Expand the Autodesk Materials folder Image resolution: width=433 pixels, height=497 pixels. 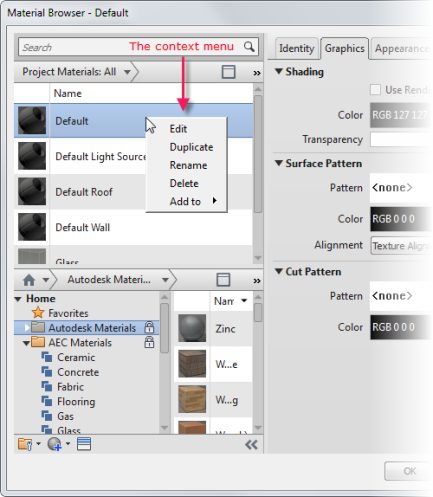pyautogui.click(x=27, y=328)
